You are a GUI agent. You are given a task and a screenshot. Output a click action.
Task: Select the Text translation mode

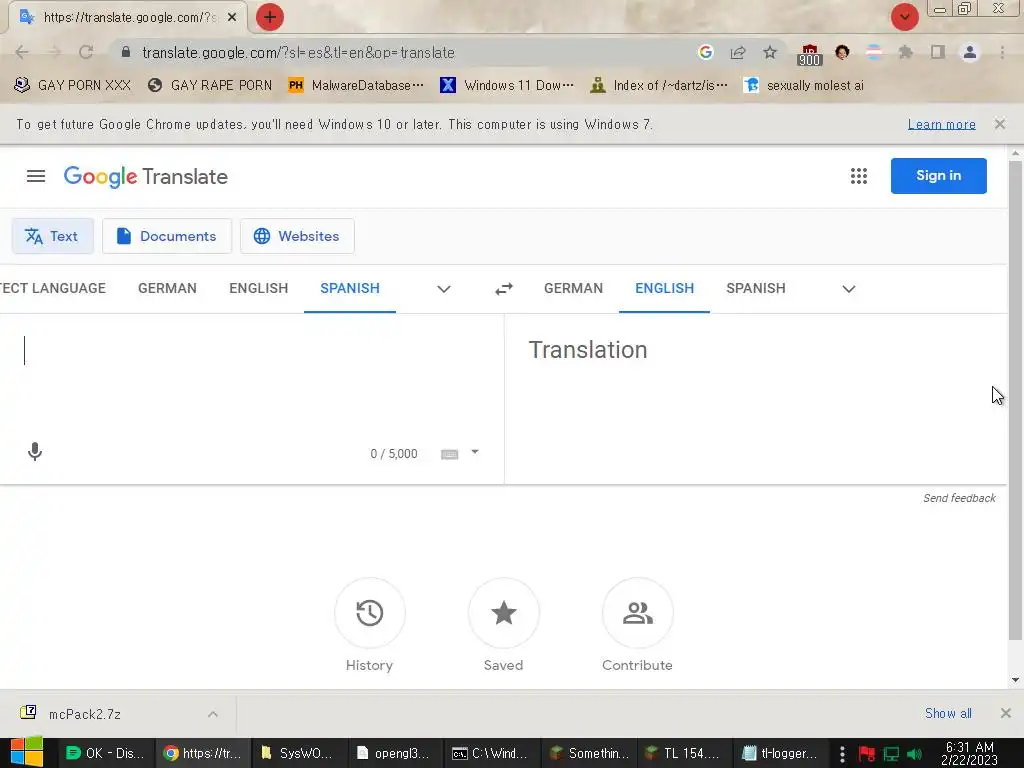(x=52, y=236)
